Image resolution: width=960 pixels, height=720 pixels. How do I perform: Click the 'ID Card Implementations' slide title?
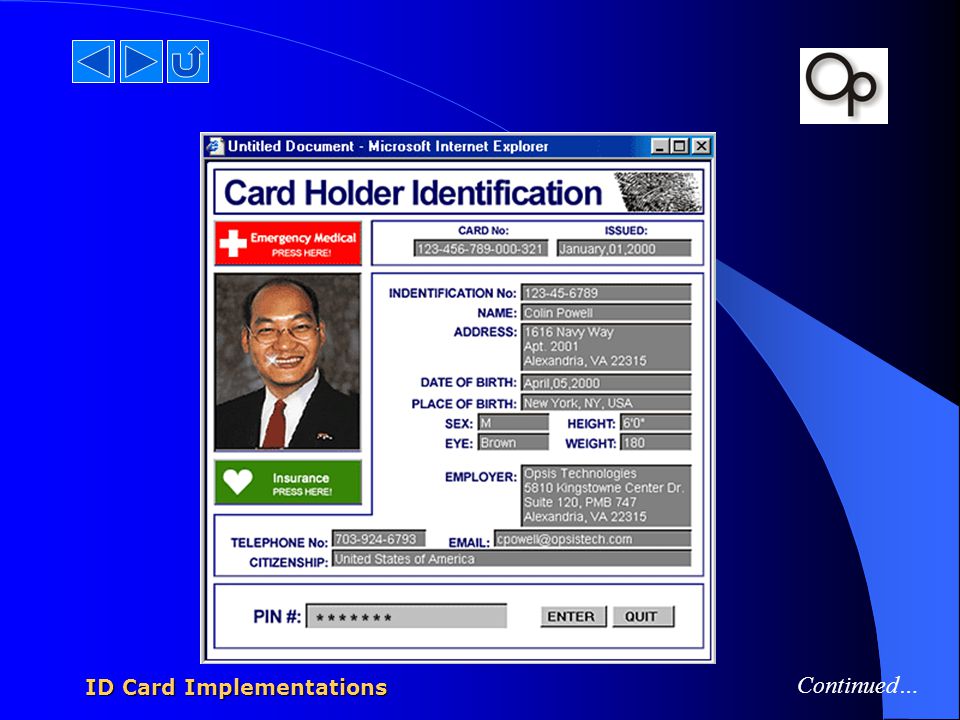pyautogui.click(x=236, y=687)
